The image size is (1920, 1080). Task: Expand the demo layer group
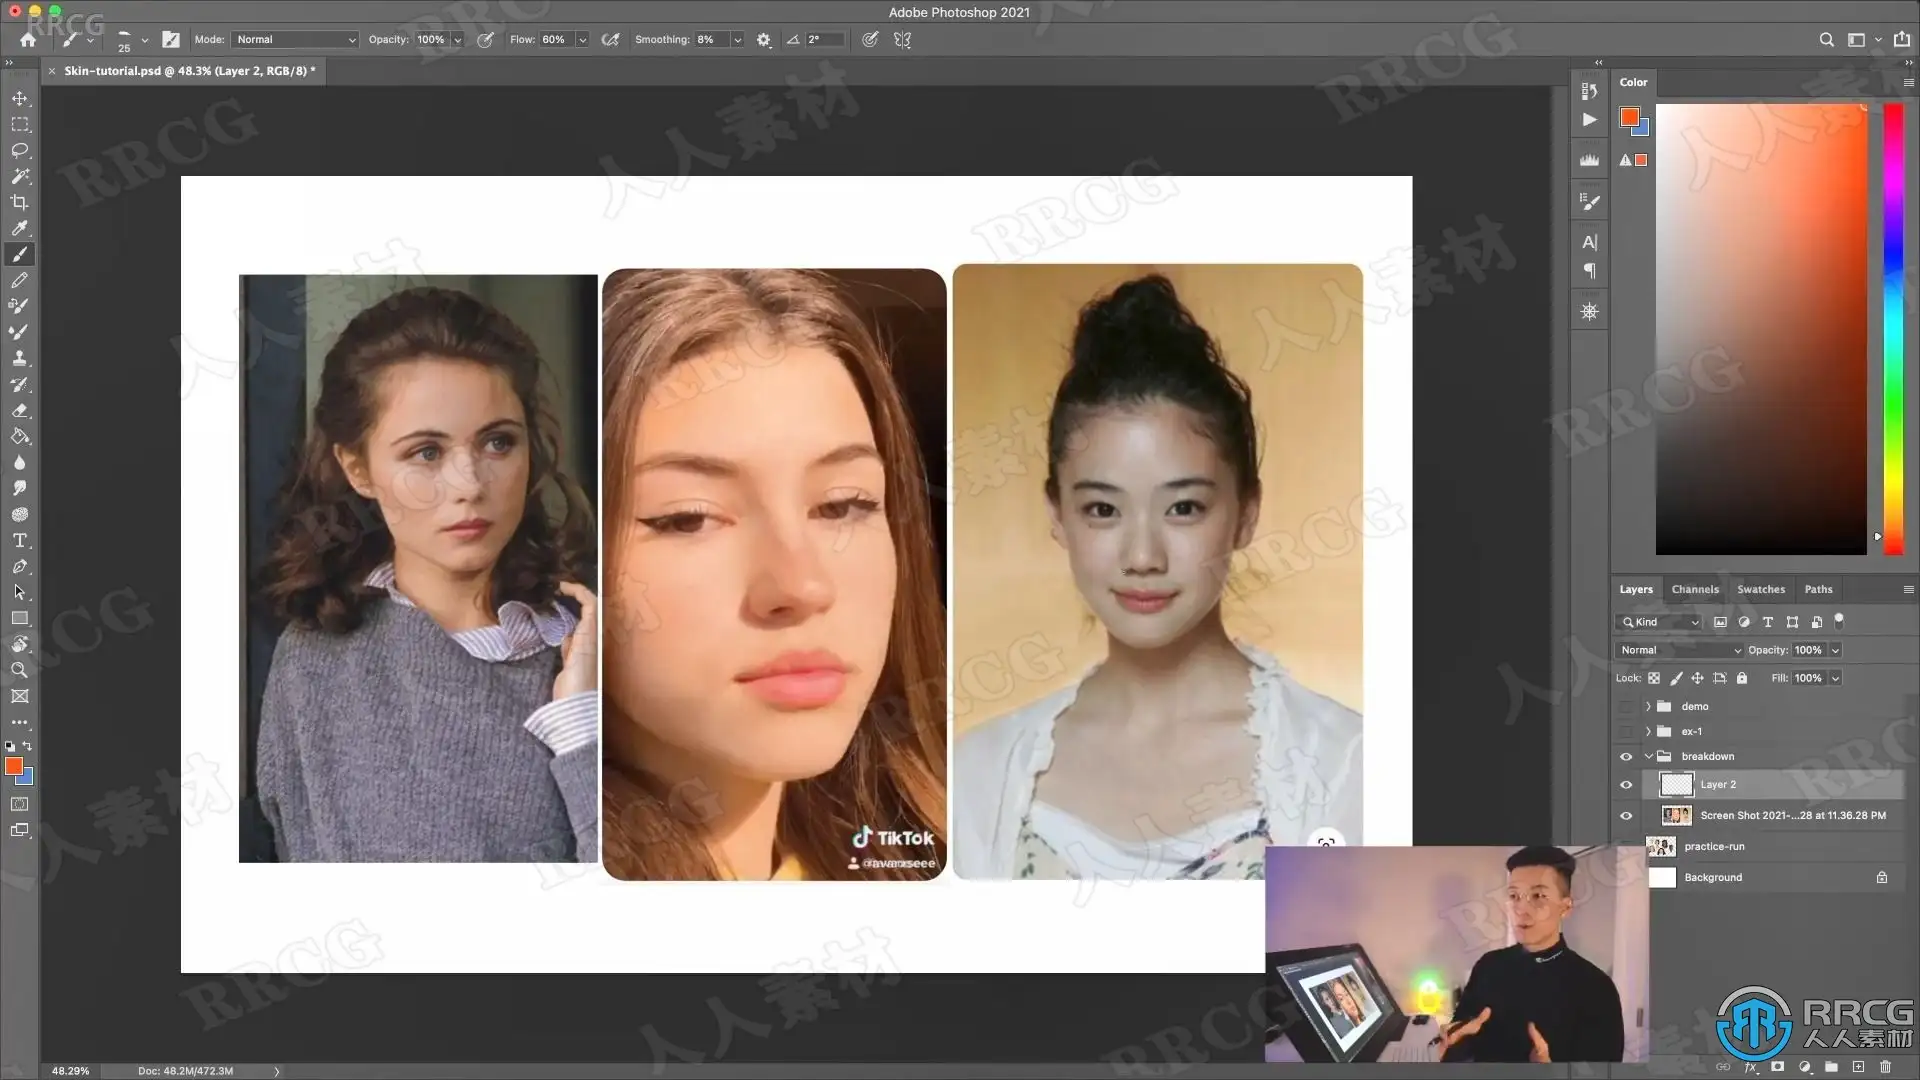[x=1648, y=706]
